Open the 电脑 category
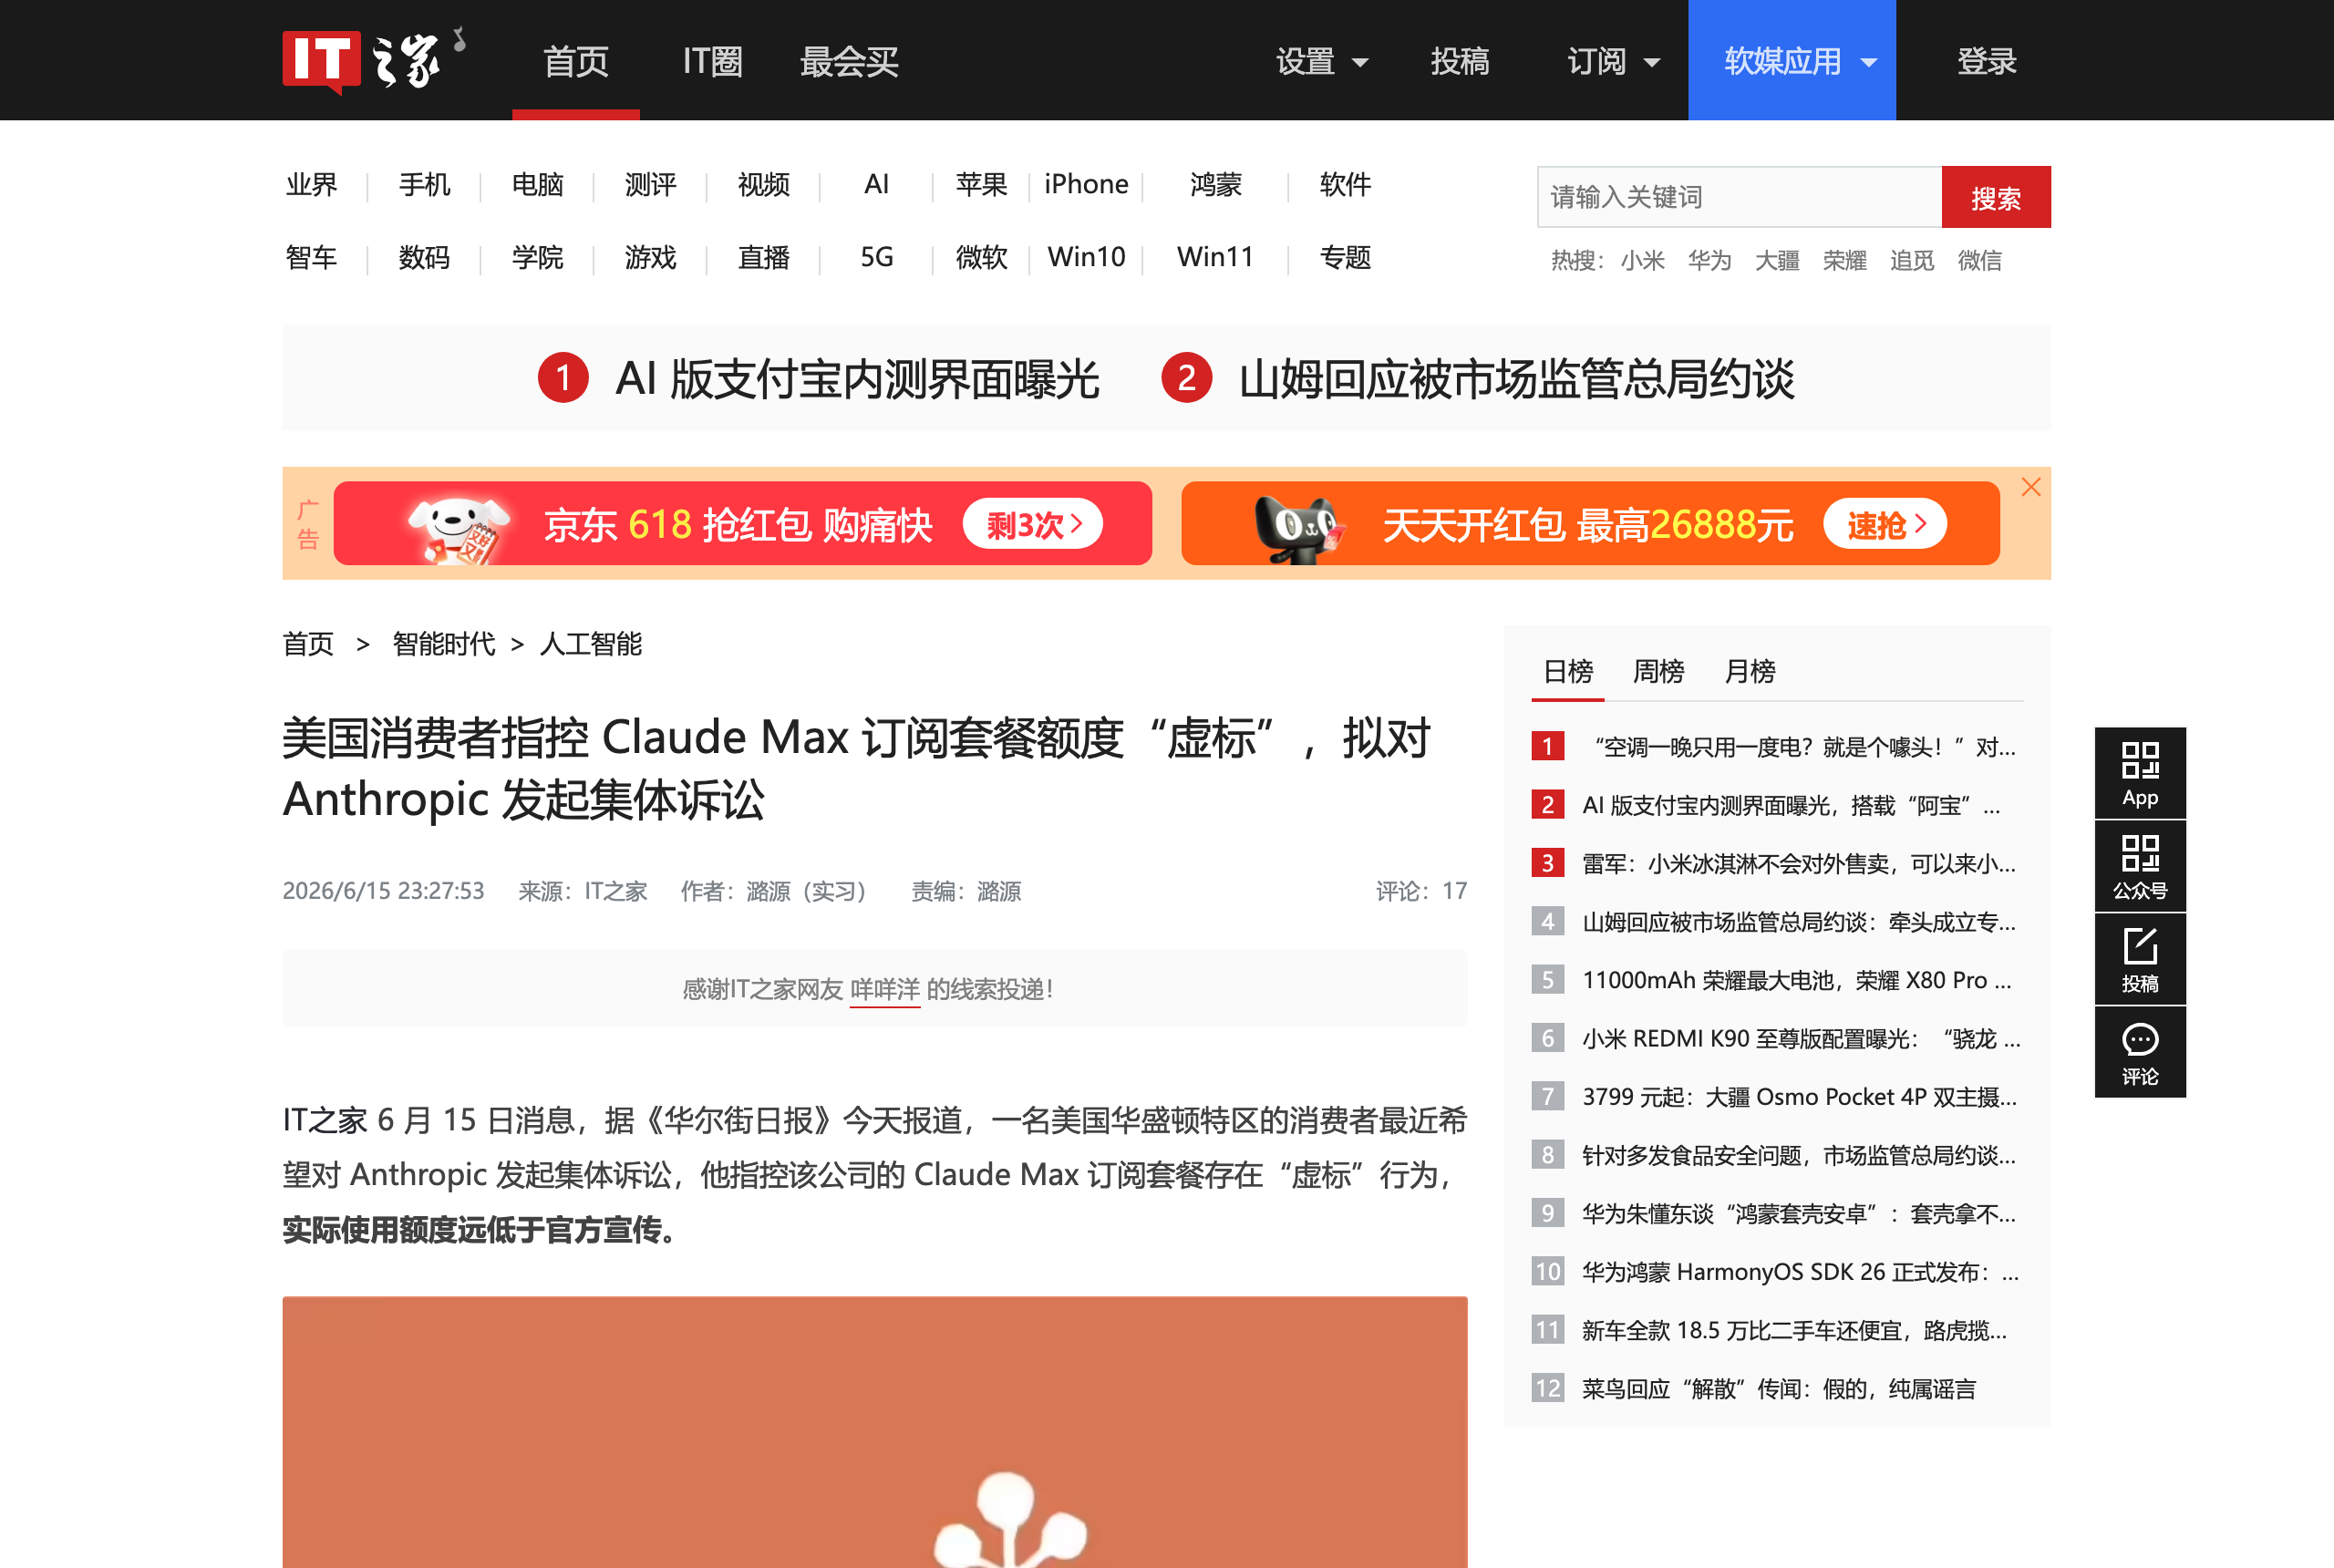 tap(537, 185)
